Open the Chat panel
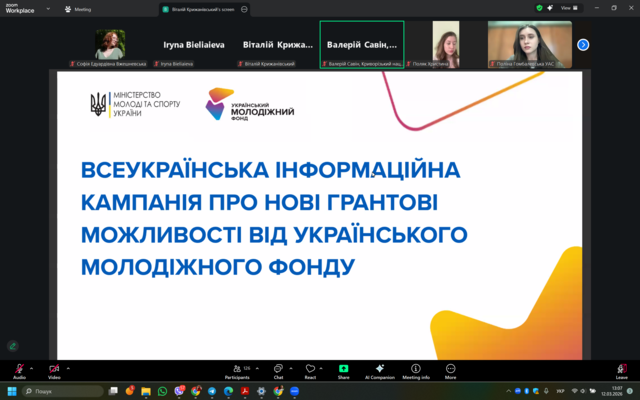The image size is (640, 400). pos(278,369)
